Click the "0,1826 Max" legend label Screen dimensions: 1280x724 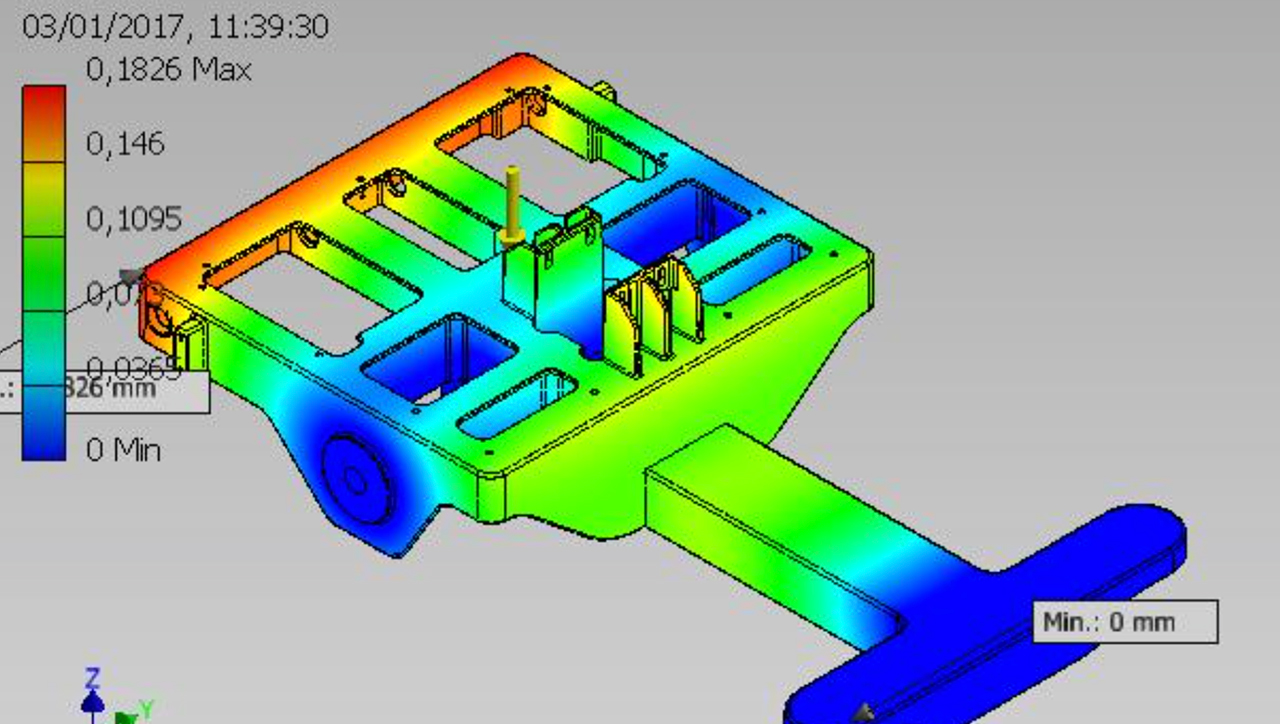pos(168,70)
